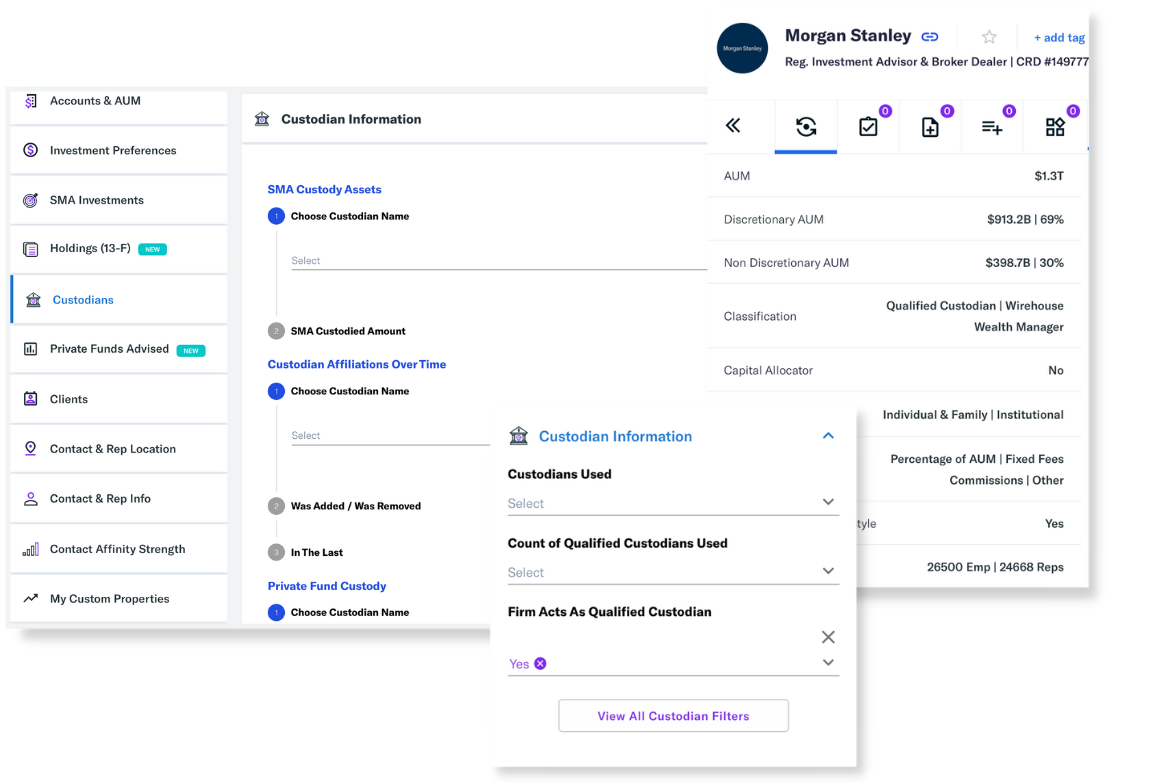Open the checklist tasks tab icon

(x=868, y=127)
